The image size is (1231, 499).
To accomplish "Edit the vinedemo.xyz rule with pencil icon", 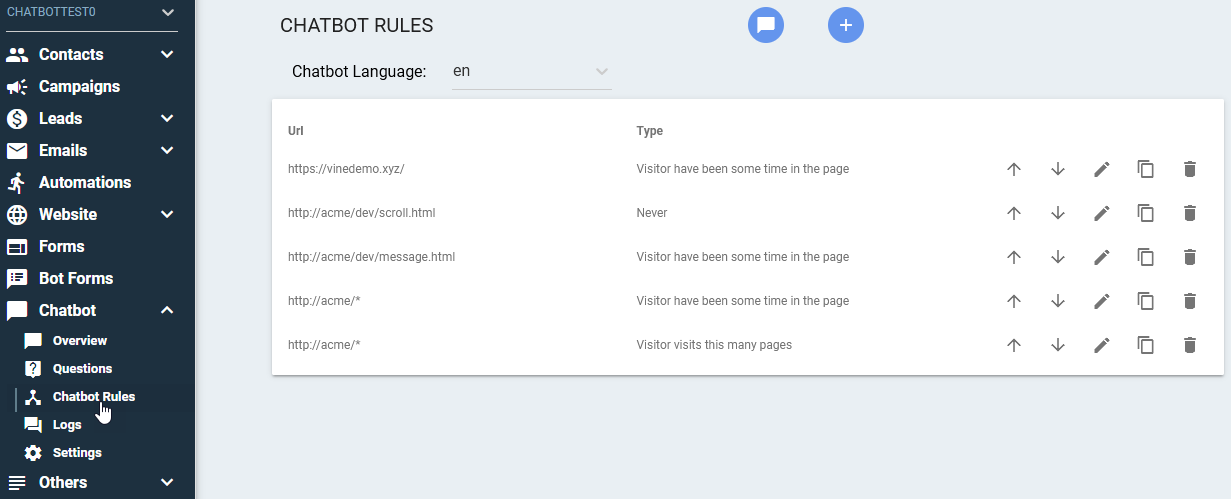I will [1102, 169].
